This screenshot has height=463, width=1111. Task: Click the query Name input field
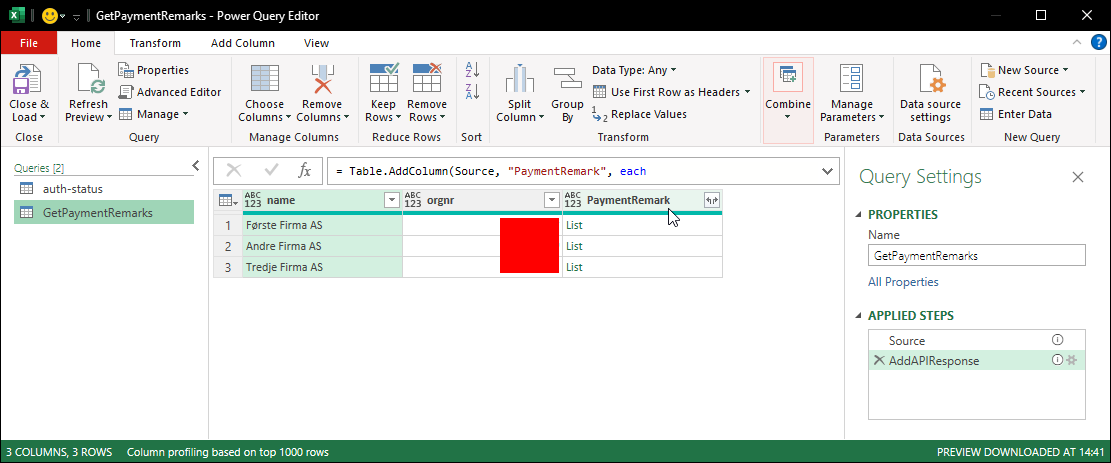click(976, 256)
